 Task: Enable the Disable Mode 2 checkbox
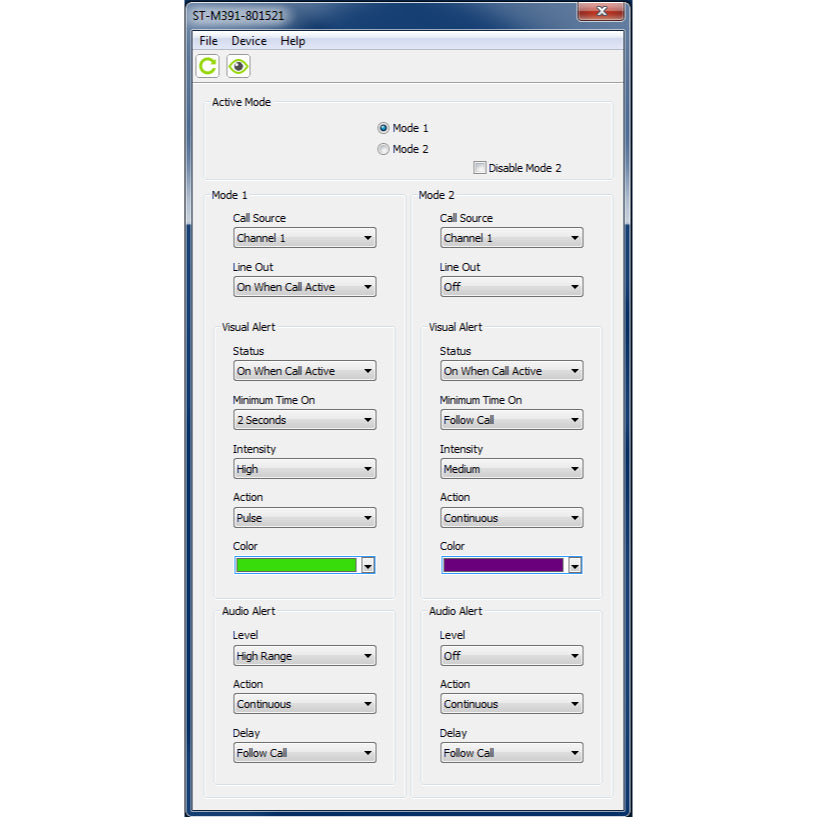click(x=480, y=168)
